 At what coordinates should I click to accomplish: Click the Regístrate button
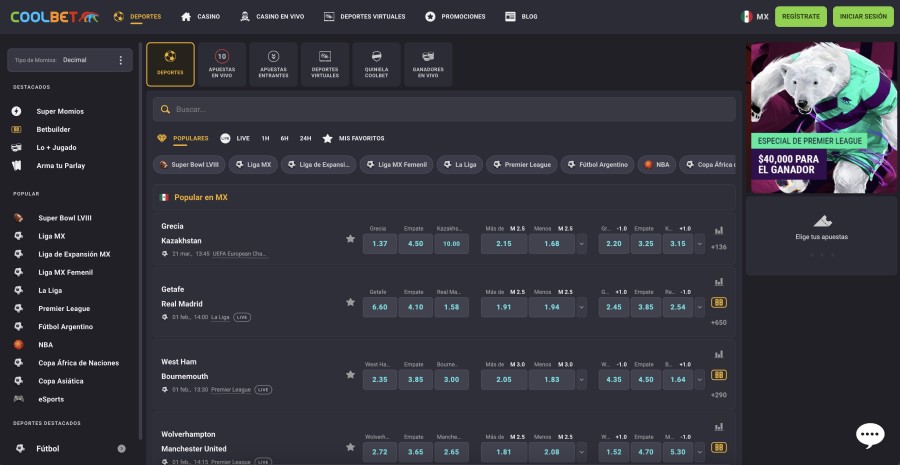point(801,17)
